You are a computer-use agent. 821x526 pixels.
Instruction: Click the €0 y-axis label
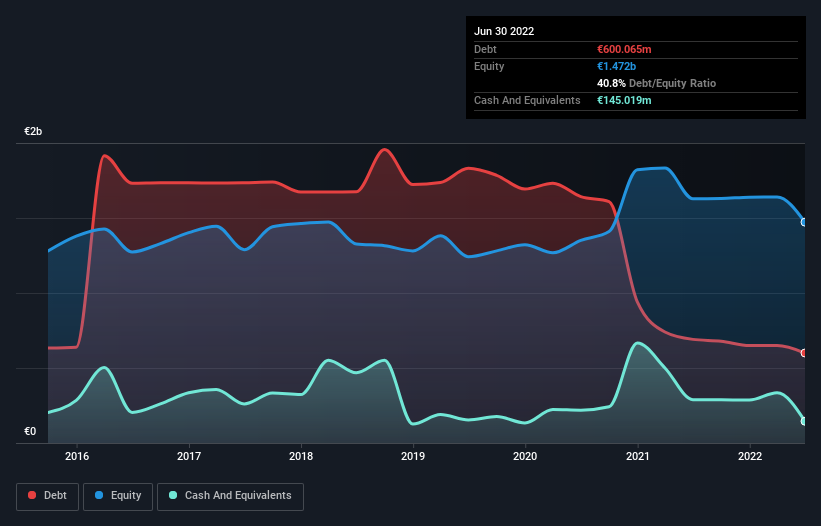(30, 431)
